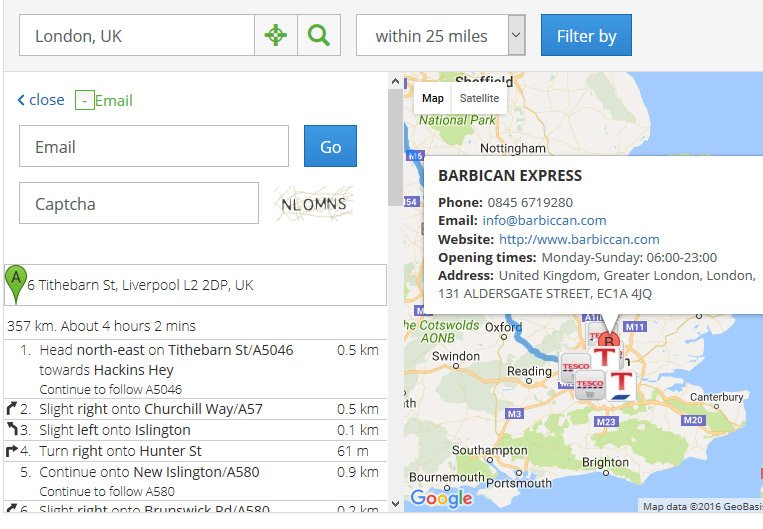Select the green A marker pin icon
This screenshot has height=529, width=763.
pyautogui.click(x=16, y=285)
